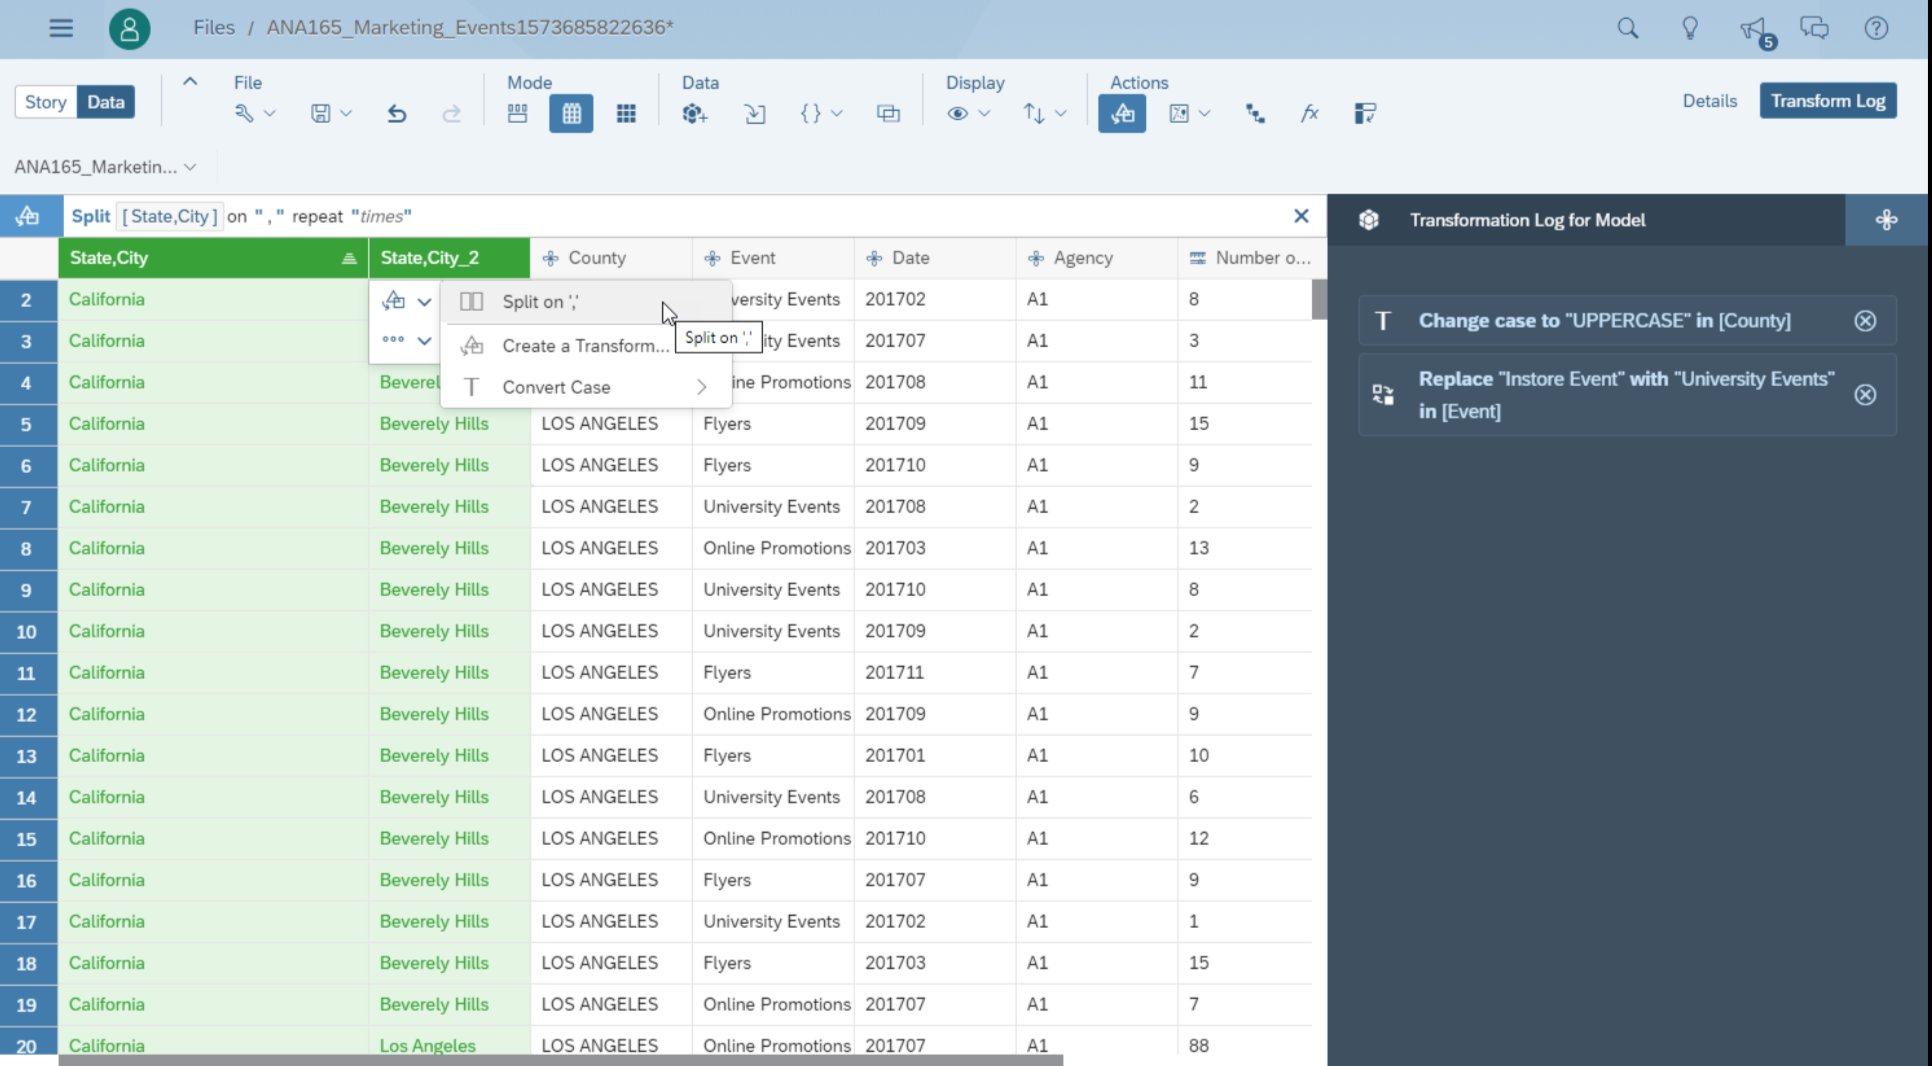The height and width of the screenshot is (1066, 1932).
Task: Select the Agency column header
Action: coord(1097,258)
